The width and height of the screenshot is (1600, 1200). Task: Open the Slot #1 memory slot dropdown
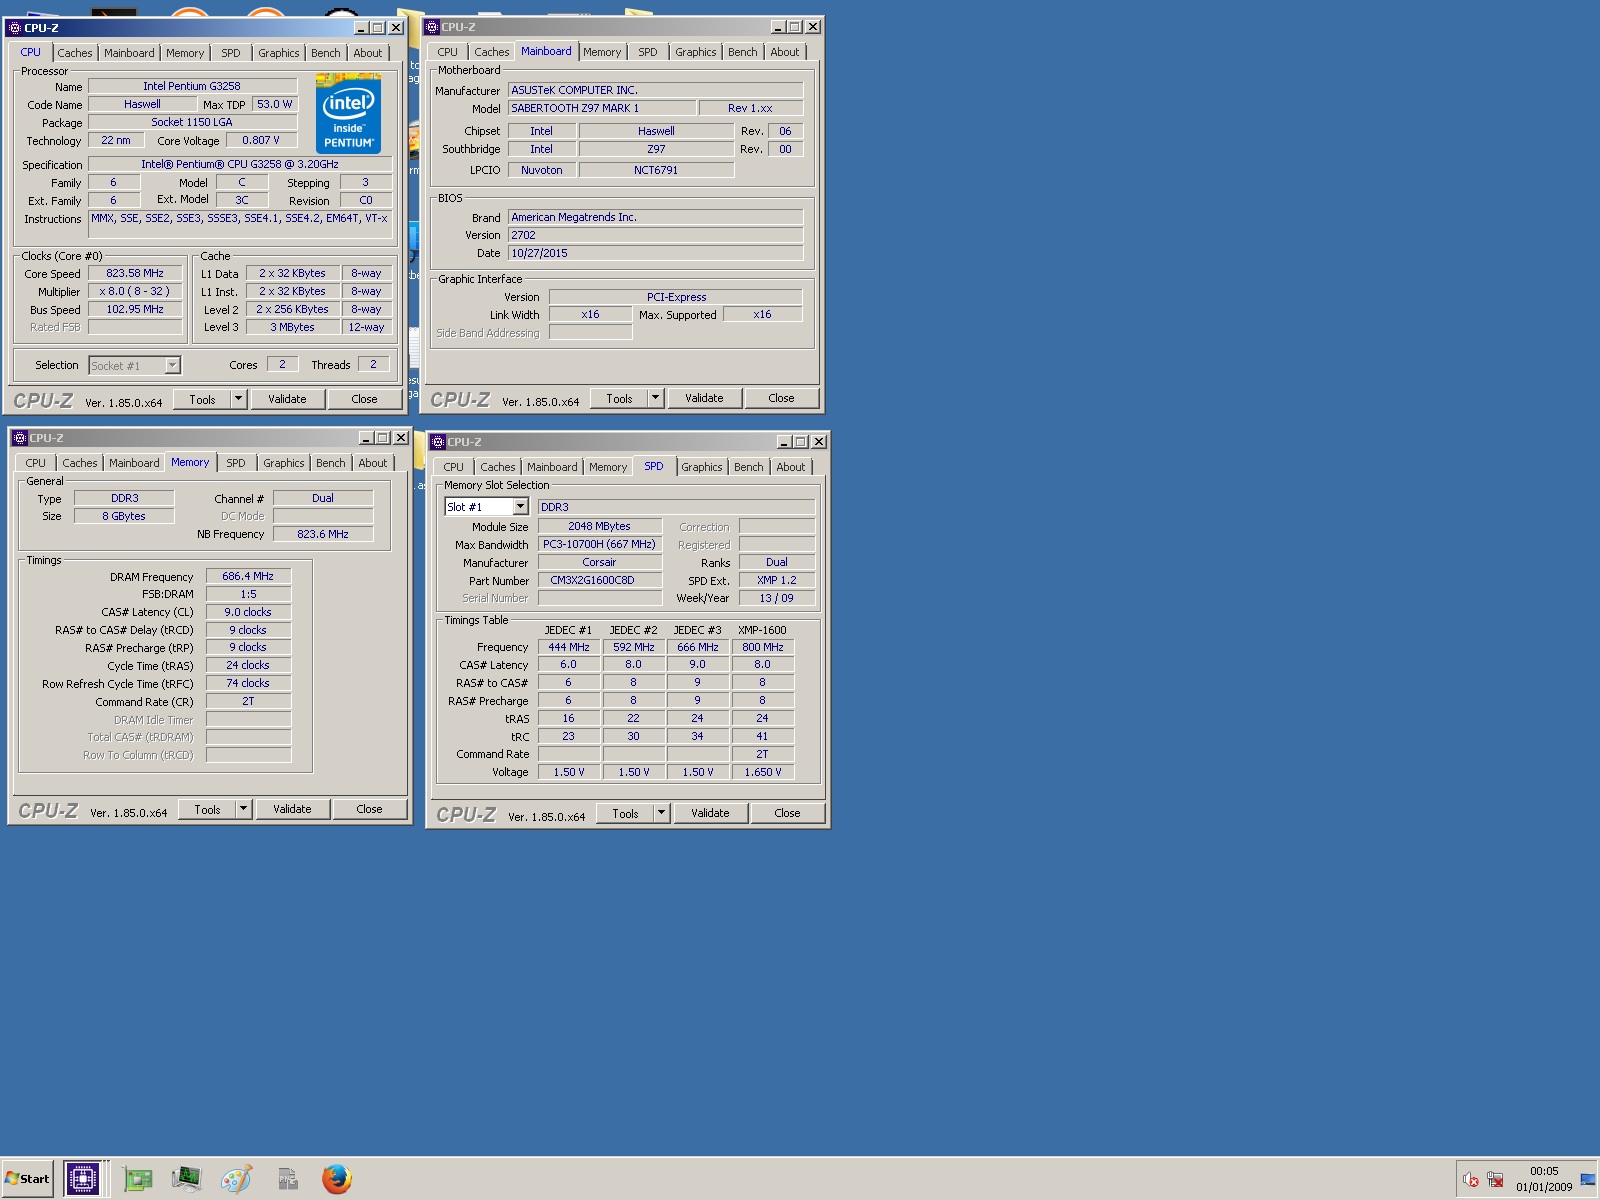pyautogui.click(x=520, y=507)
